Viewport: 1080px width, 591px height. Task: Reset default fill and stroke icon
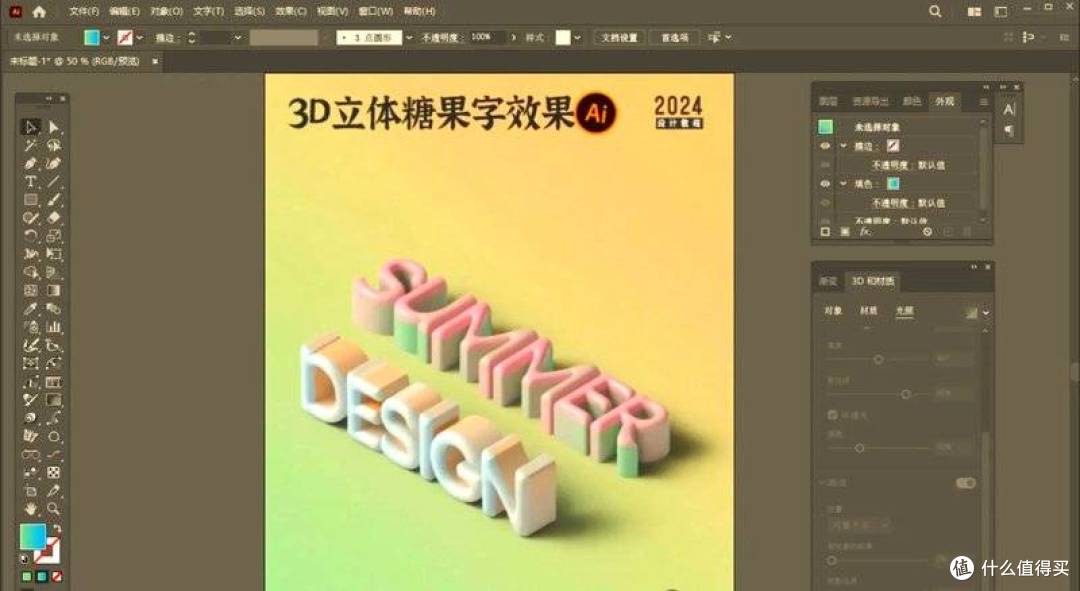pos(25,559)
